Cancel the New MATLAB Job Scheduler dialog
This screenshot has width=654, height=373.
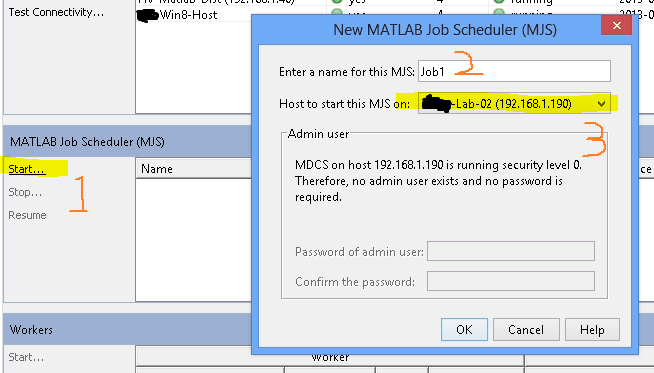(526, 330)
